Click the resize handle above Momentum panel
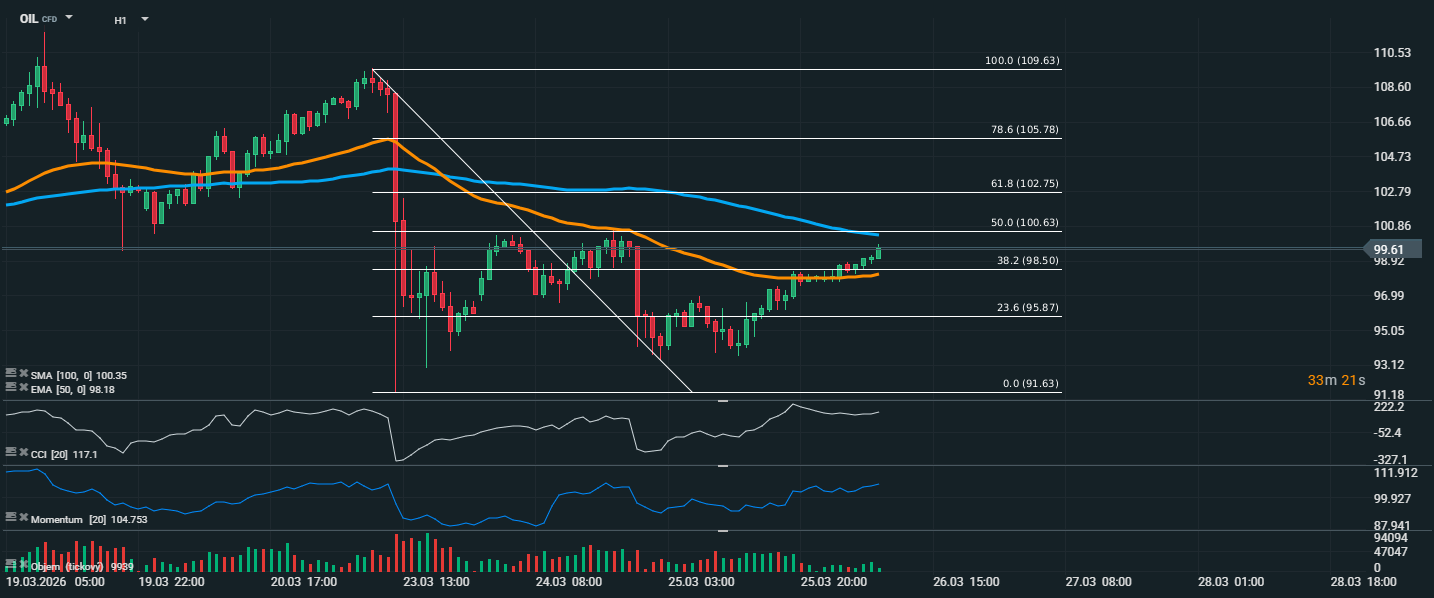Image resolution: width=1434 pixels, height=598 pixels. tap(723, 466)
